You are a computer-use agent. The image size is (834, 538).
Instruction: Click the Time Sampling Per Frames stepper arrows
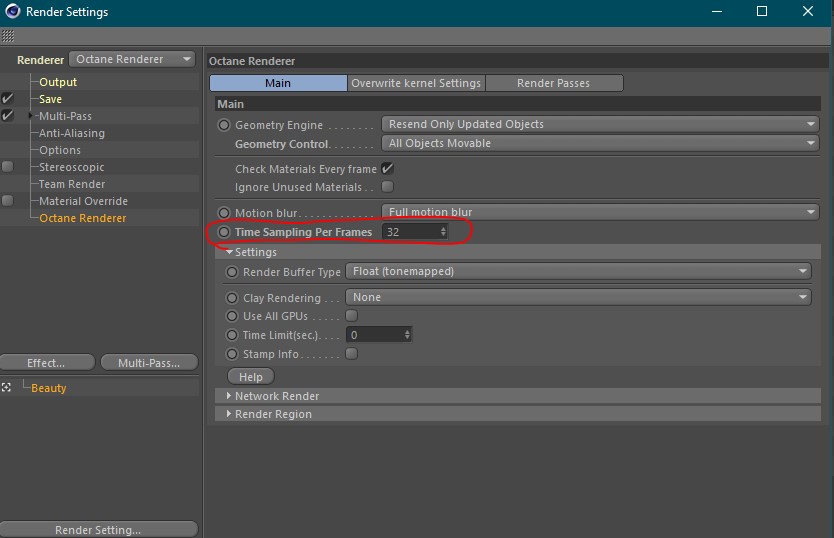[443, 232]
